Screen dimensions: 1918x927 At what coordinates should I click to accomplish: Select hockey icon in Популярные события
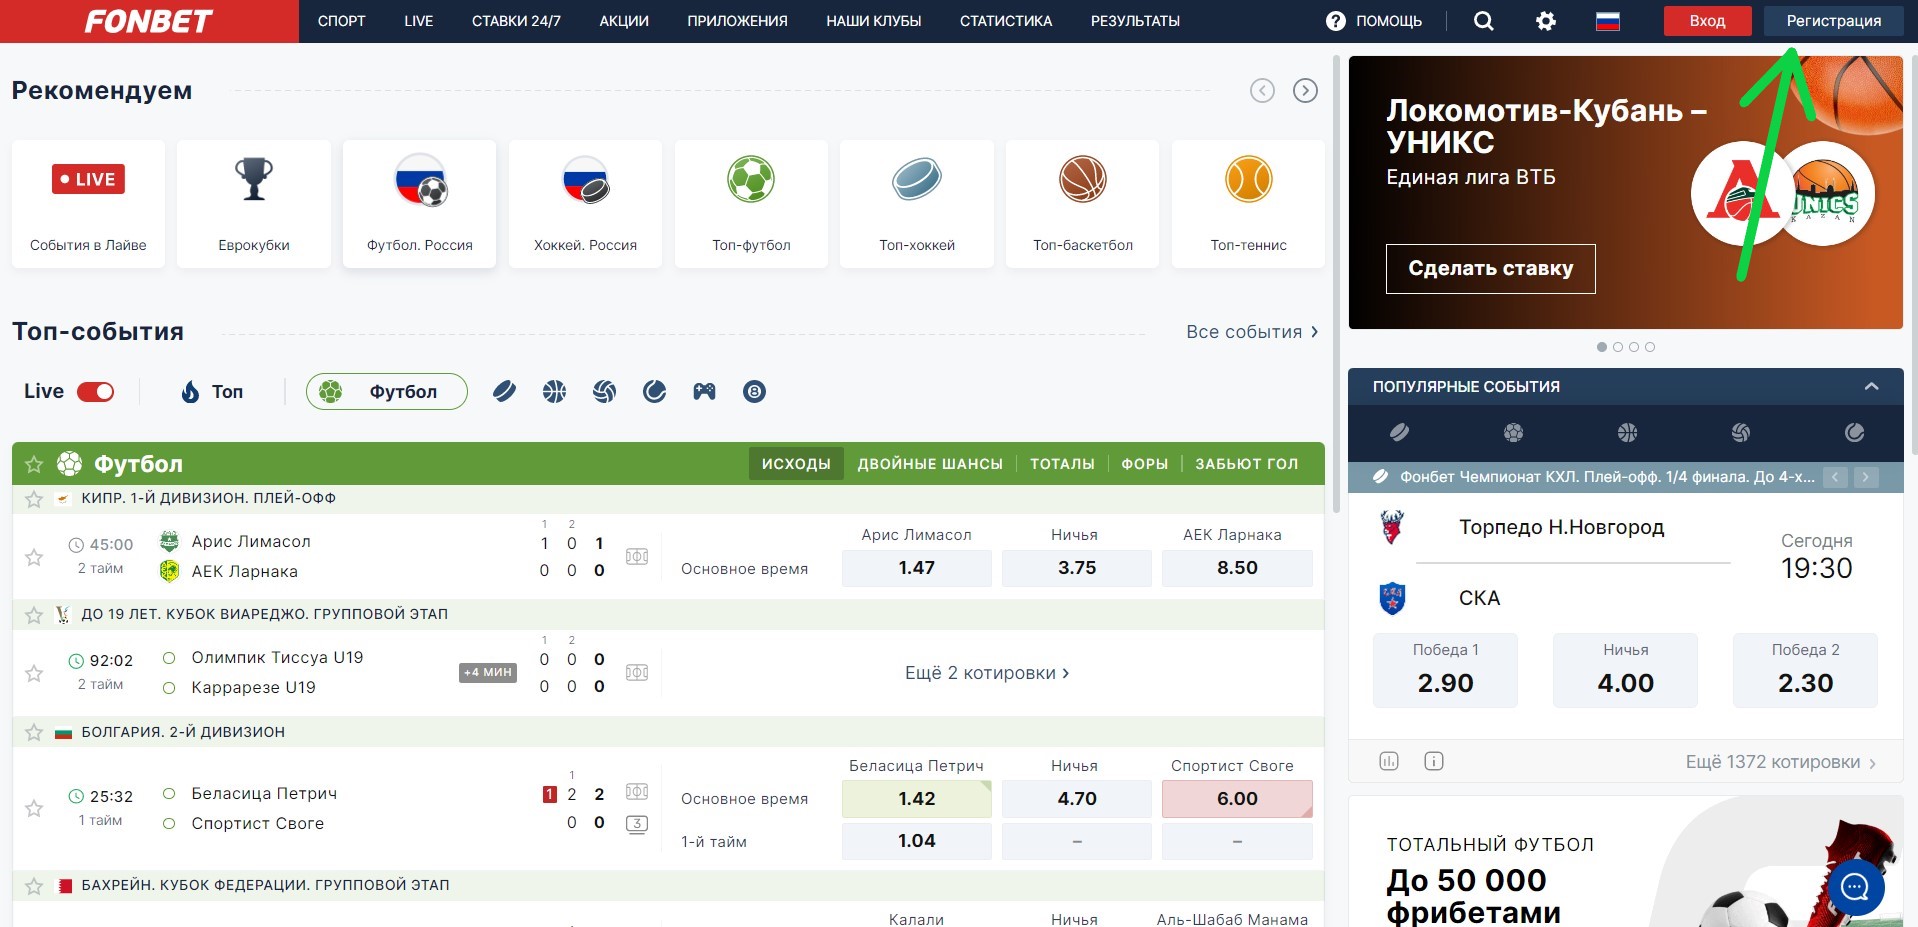click(1400, 432)
